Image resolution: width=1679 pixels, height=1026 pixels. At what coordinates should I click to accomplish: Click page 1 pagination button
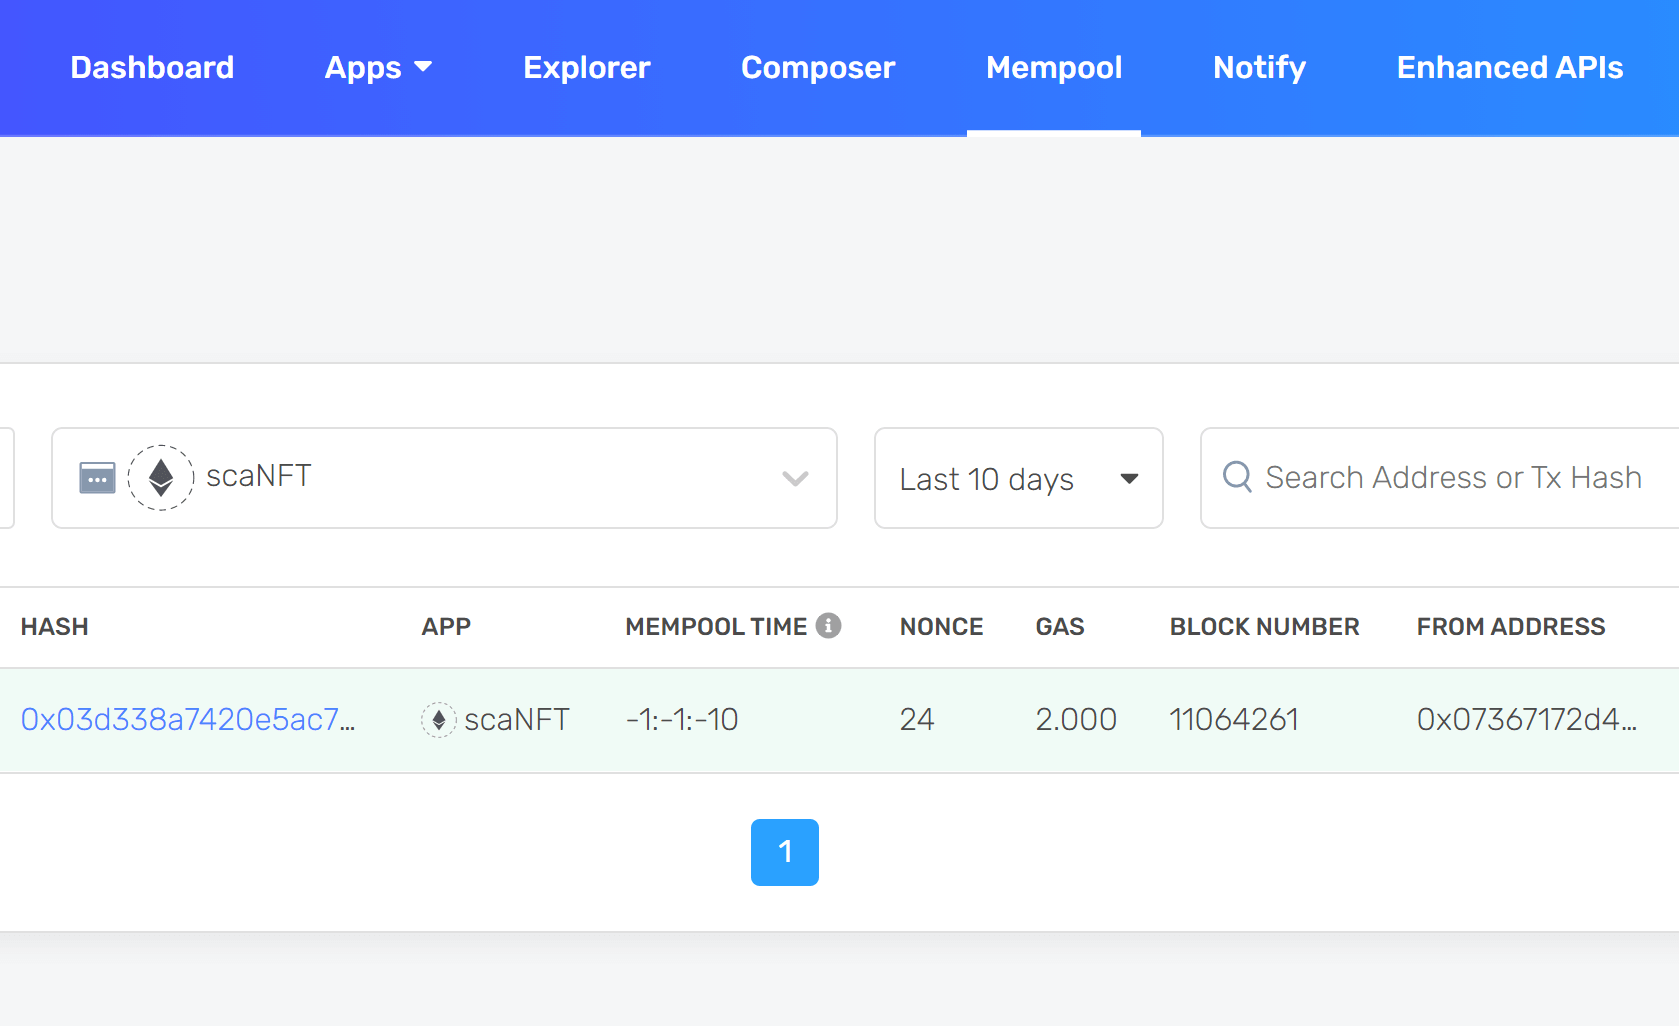[x=785, y=852]
